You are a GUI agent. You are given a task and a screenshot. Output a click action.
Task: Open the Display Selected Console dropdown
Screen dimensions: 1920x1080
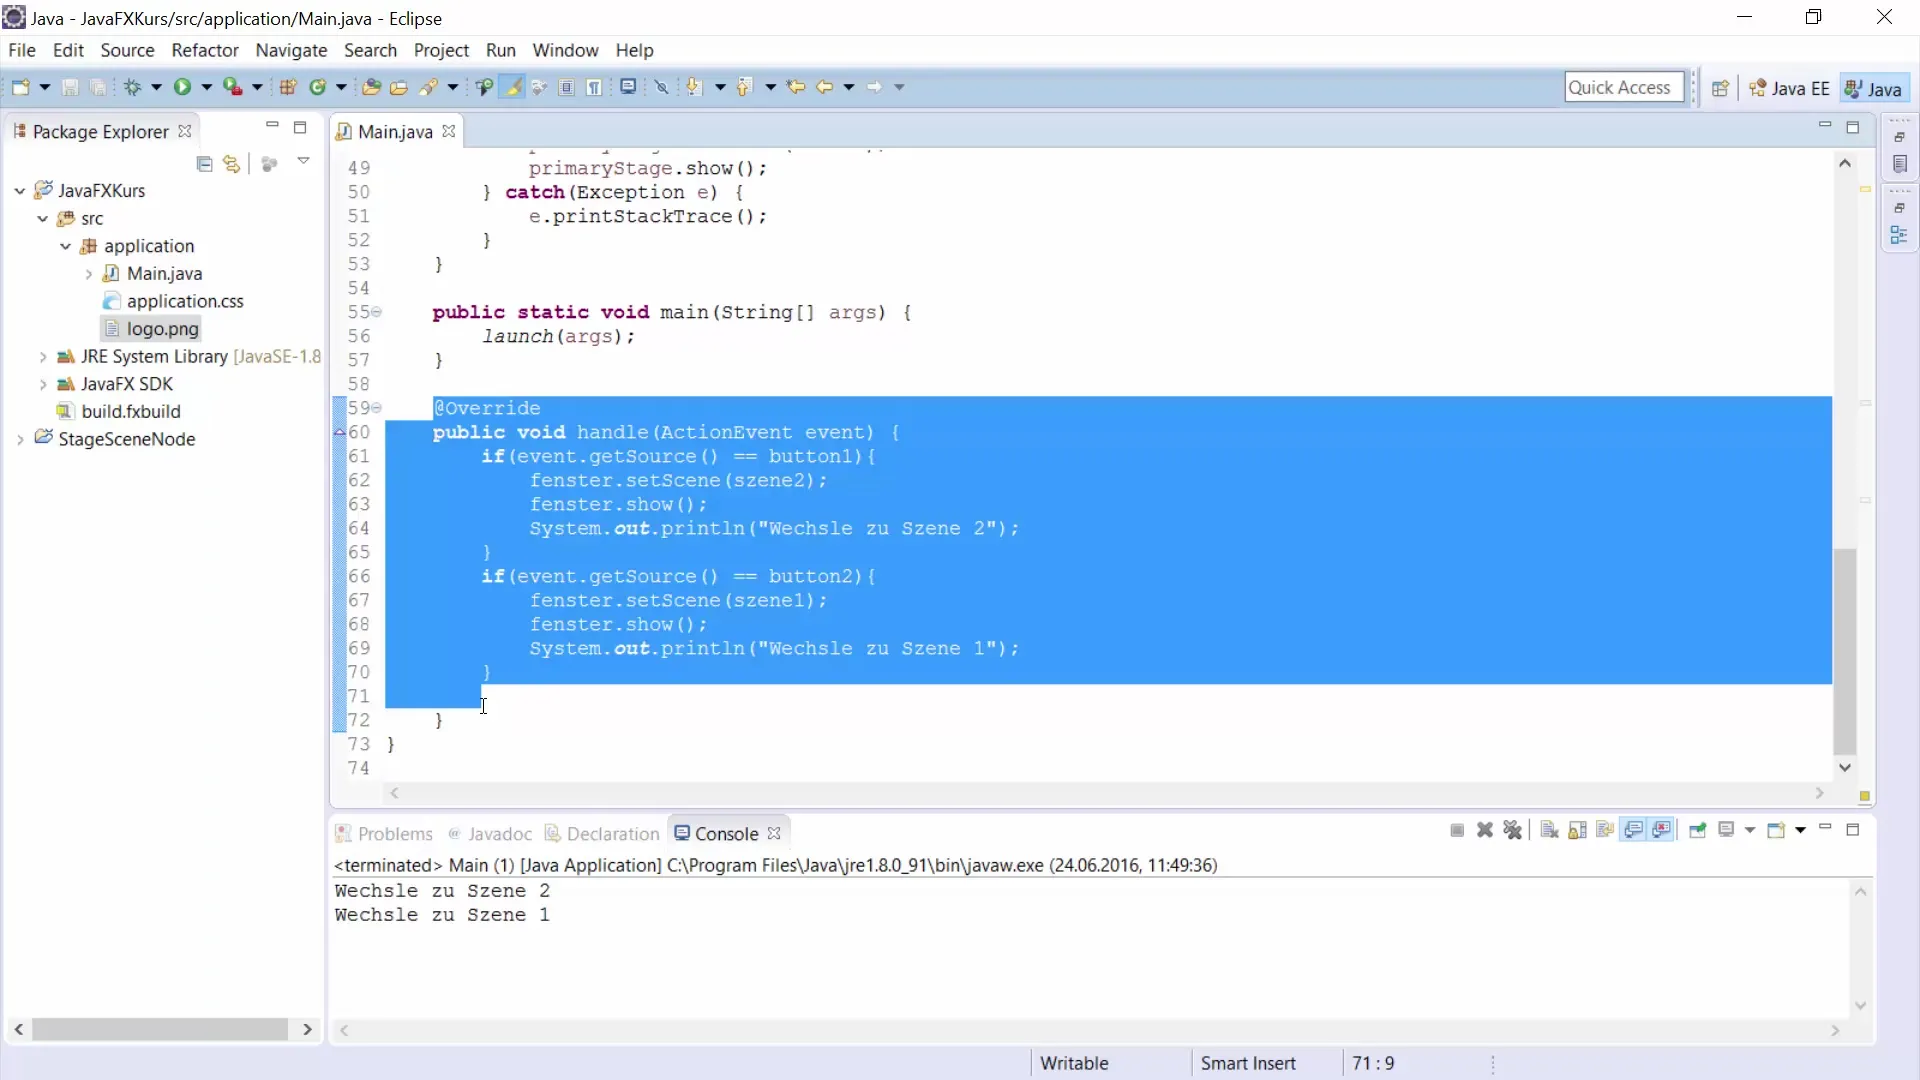1750,830
